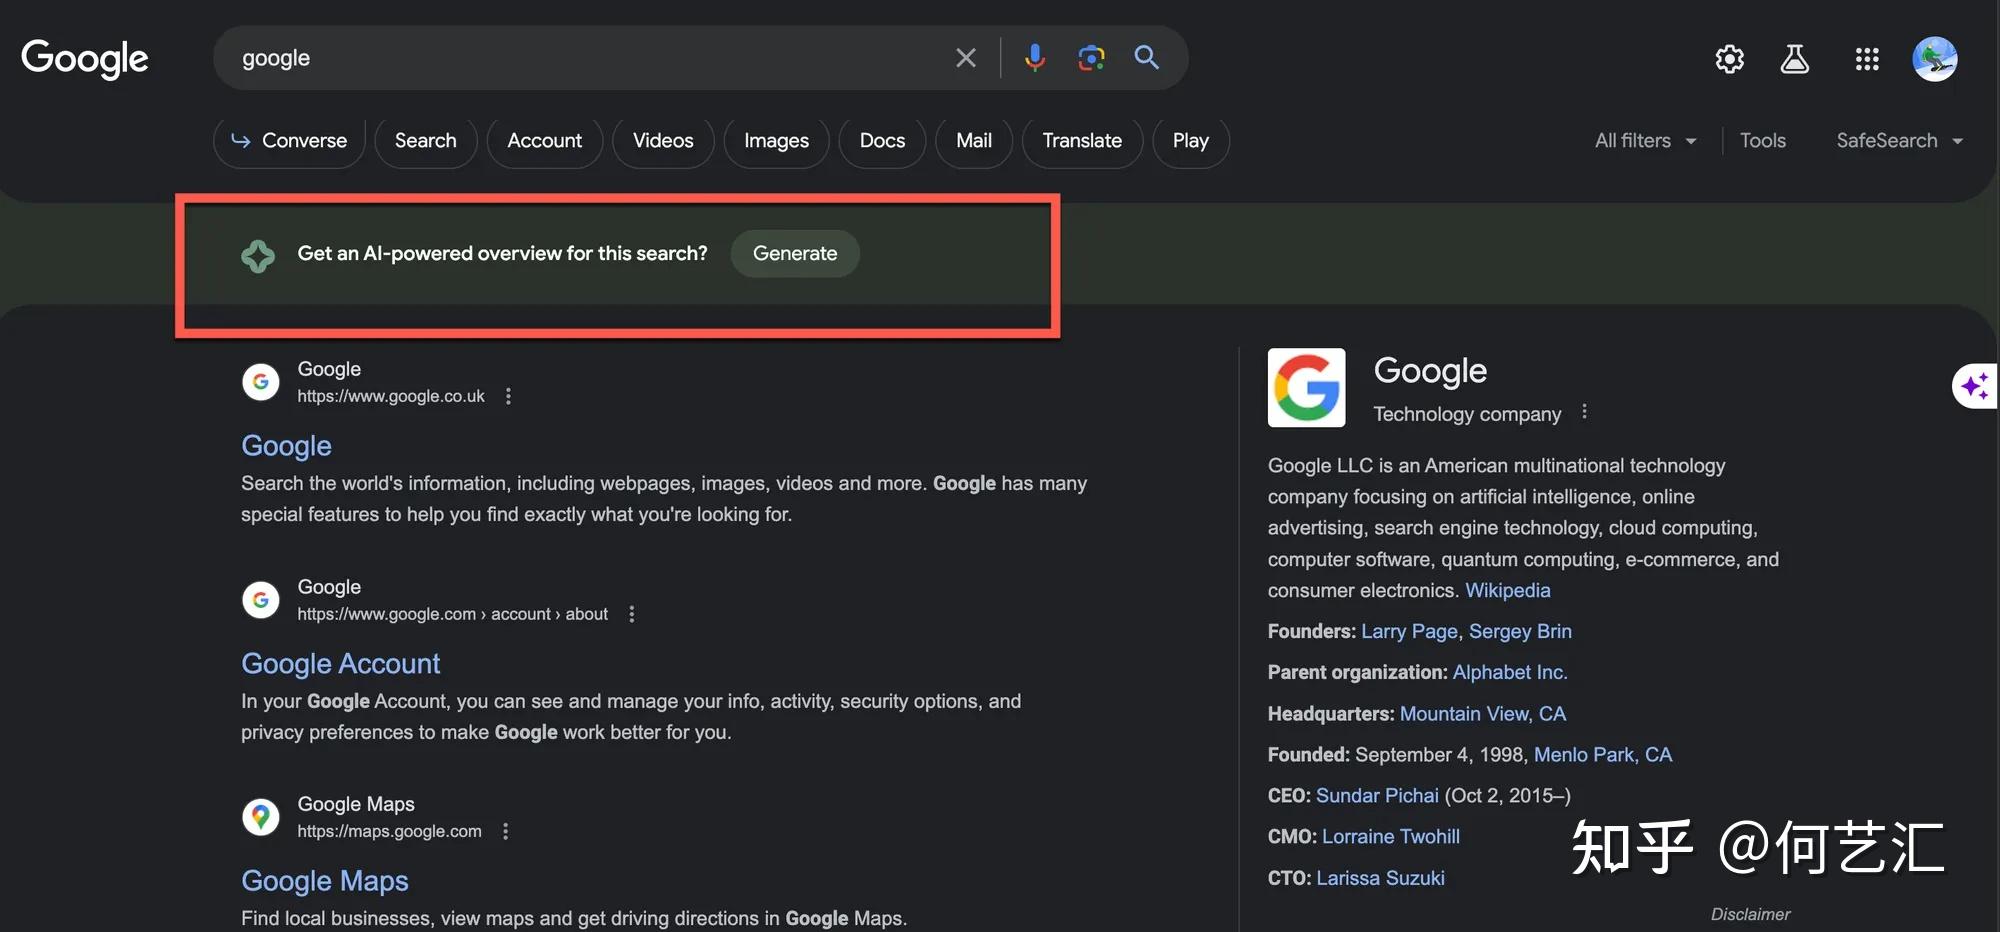Select the Search filter chip
The image size is (2000, 932).
(425, 141)
